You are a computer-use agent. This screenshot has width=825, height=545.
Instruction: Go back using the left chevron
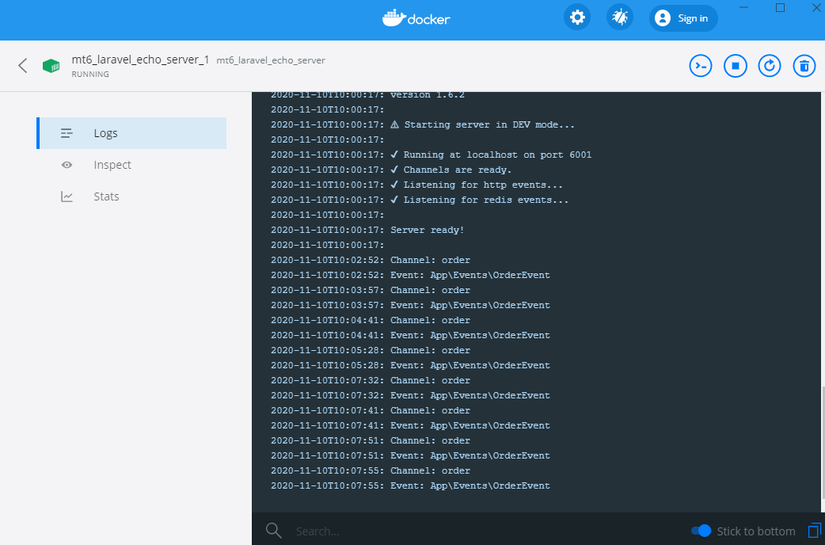click(x=22, y=66)
